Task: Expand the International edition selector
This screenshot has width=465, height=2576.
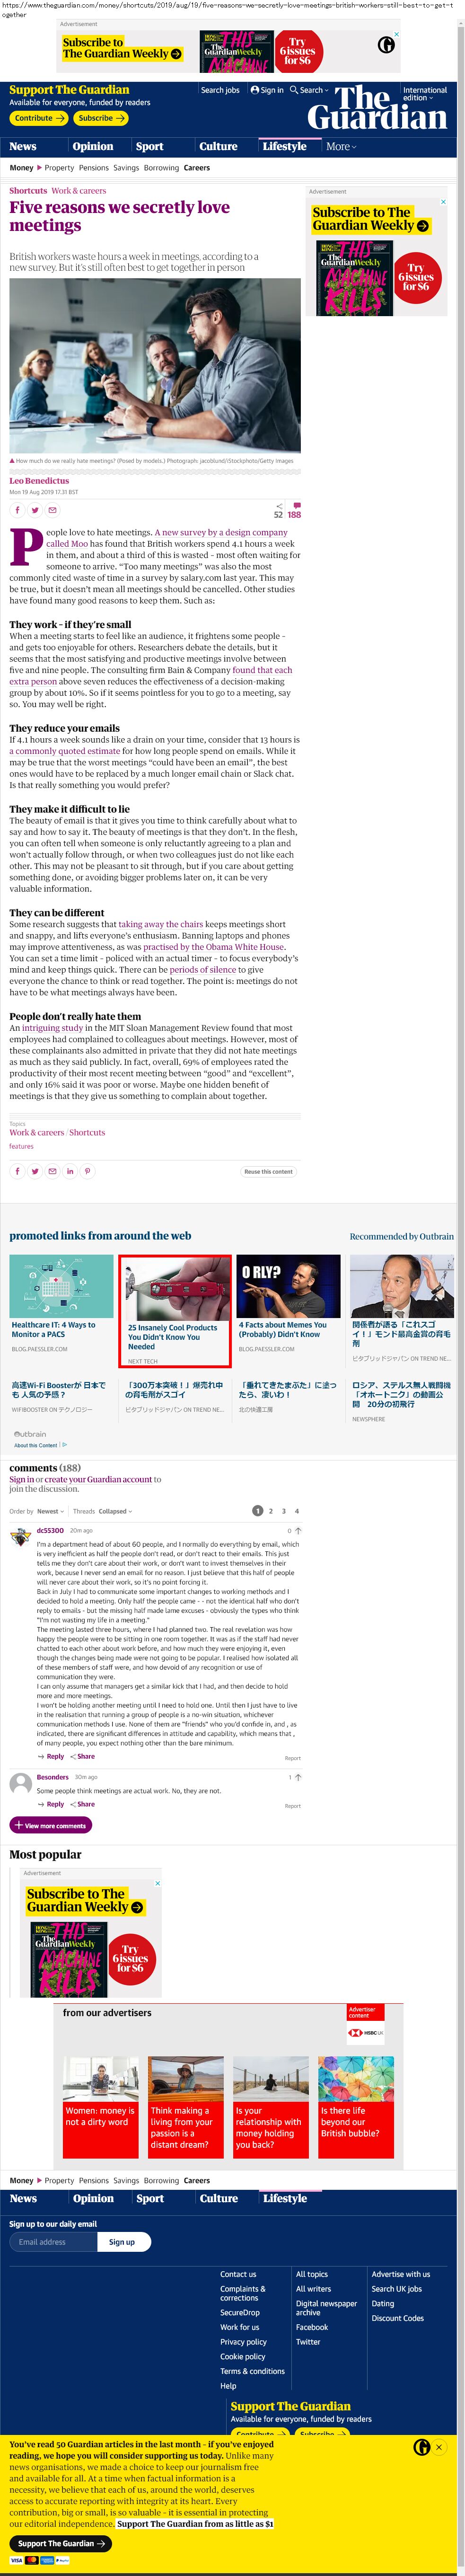Action: pos(425,94)
